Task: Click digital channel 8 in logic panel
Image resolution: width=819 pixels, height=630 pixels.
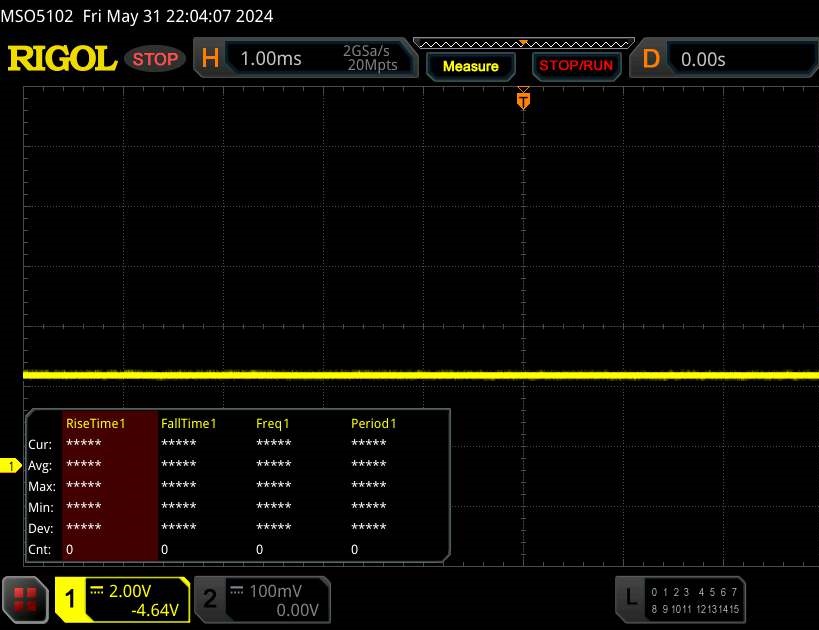Action: pos(654,609)
